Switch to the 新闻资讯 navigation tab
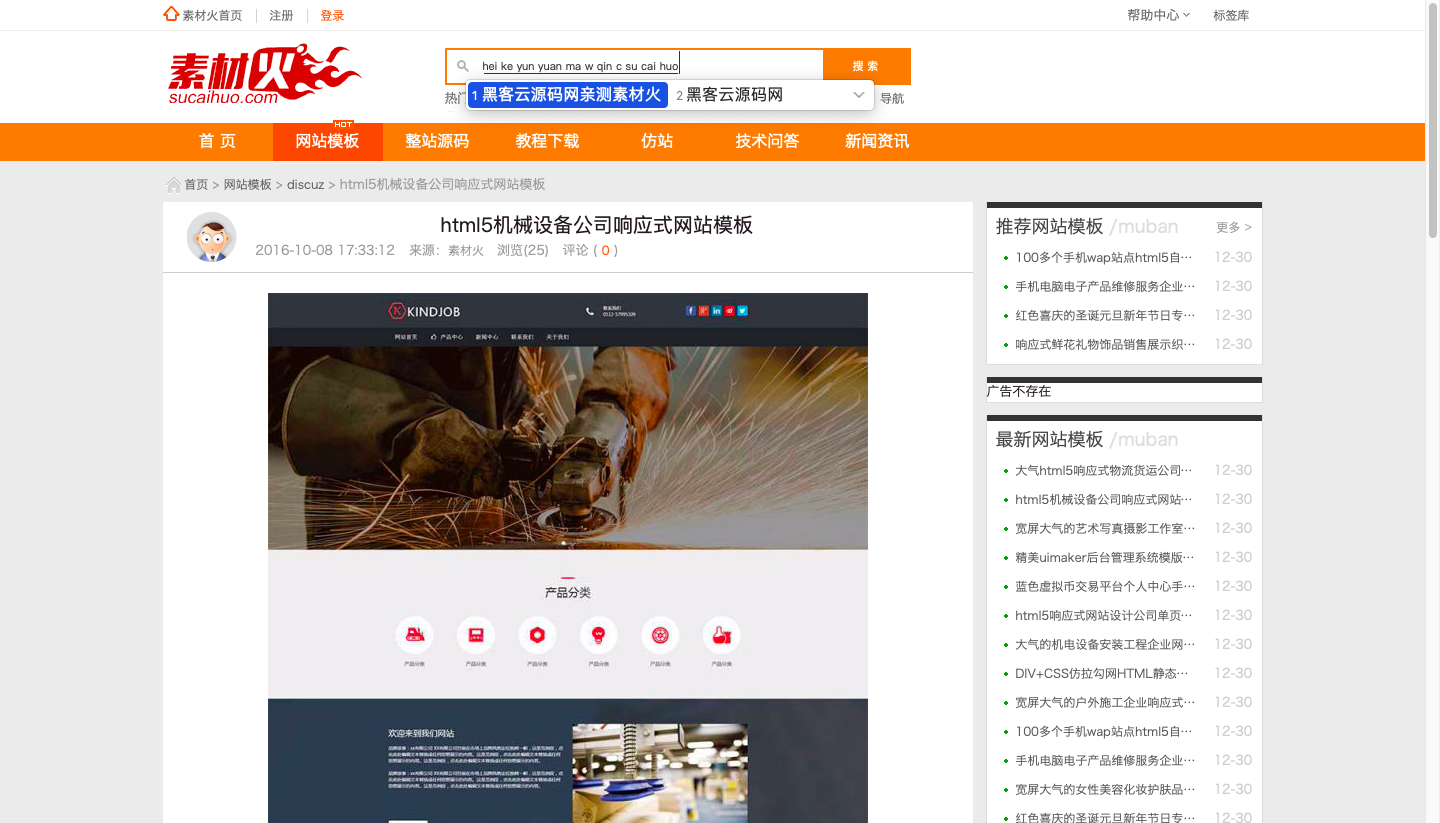This screenshot has height=823, width=1440. pos(877,141)
